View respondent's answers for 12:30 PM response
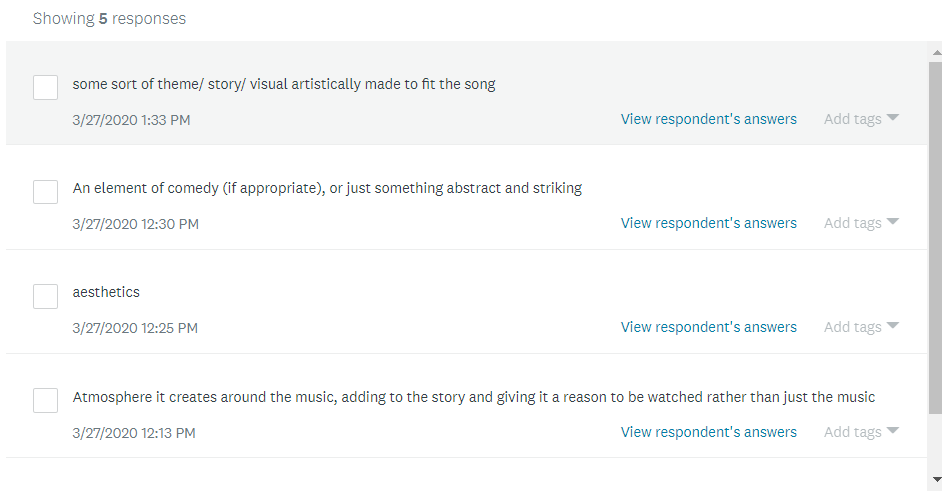Image resolution: width=942 pixels, height=497 pixels. (x=708, y=223)
